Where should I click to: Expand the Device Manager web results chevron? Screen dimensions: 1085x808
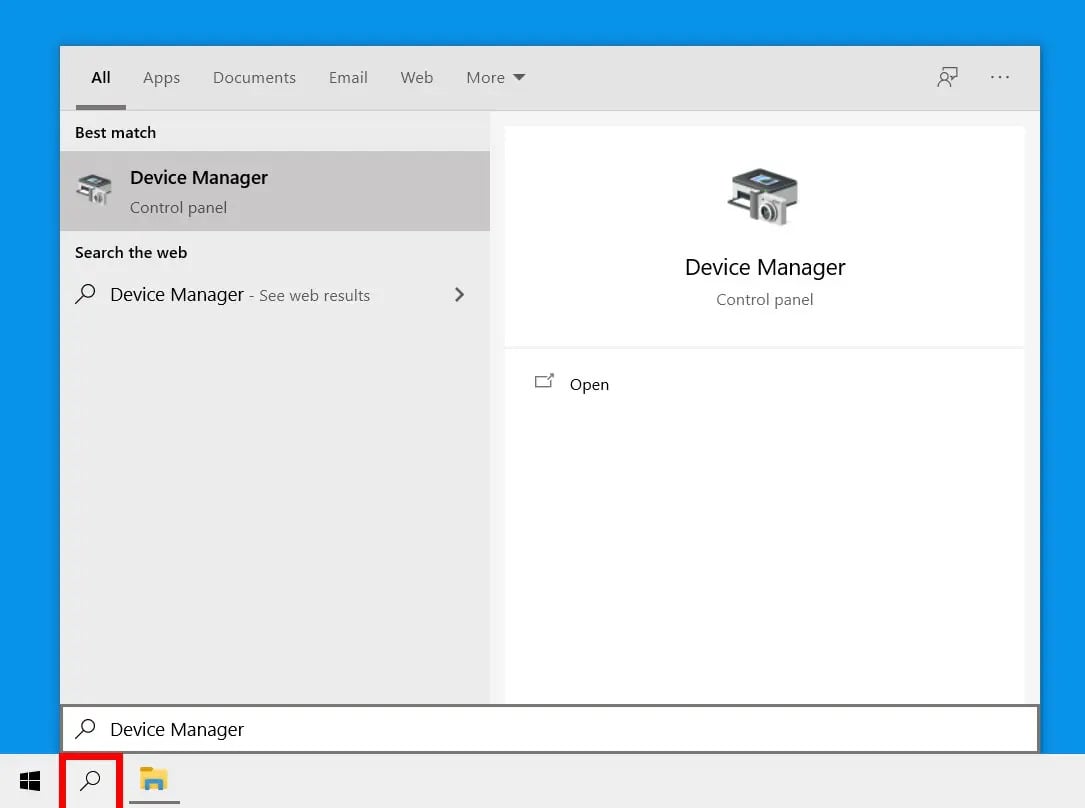tap(459, 295)
